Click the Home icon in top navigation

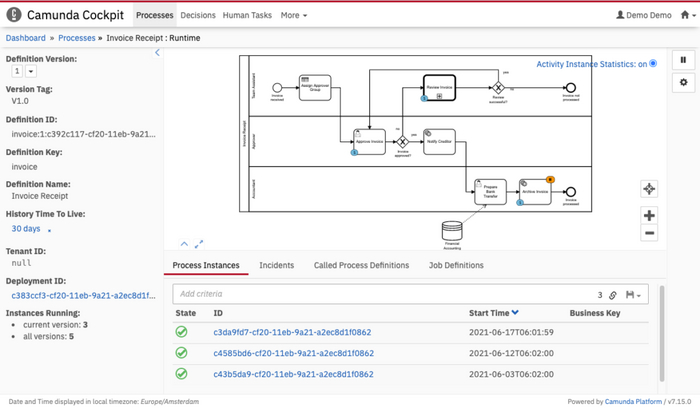point(684,16)
